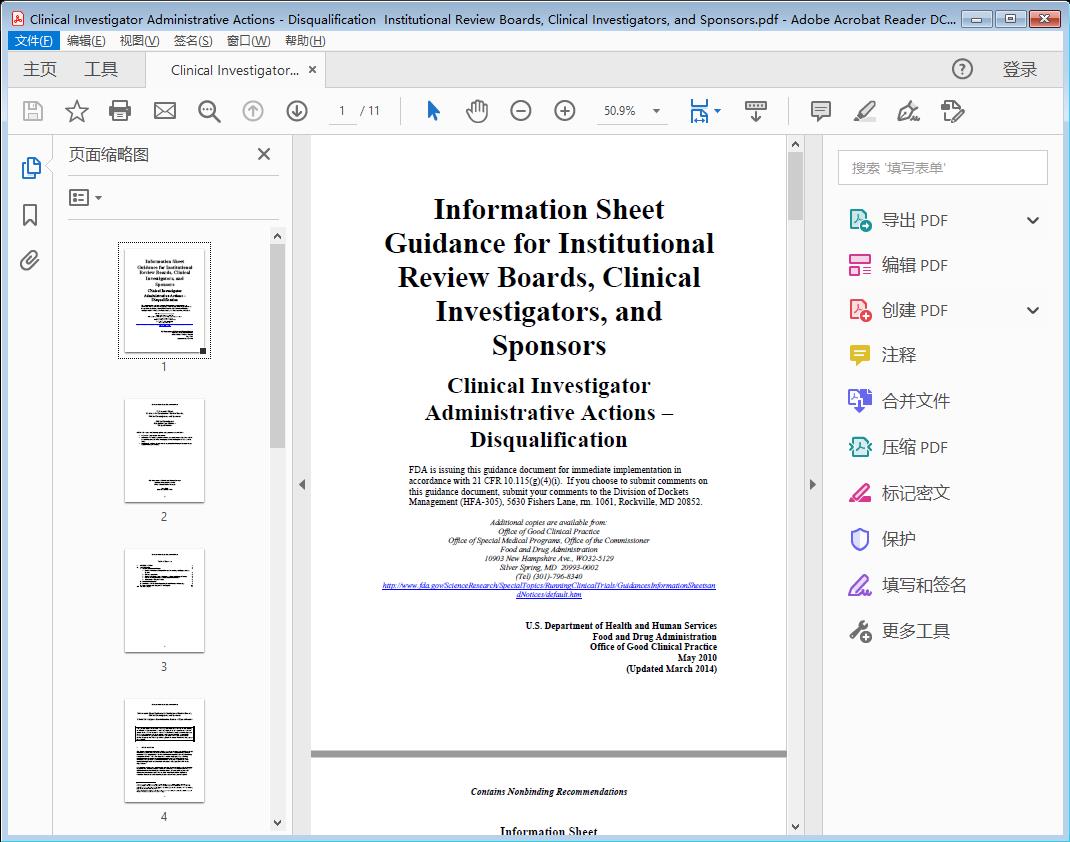The height and width of the screenshot is (842, 1070).
Task: Select the Highlight text tool
Action: 864,111
